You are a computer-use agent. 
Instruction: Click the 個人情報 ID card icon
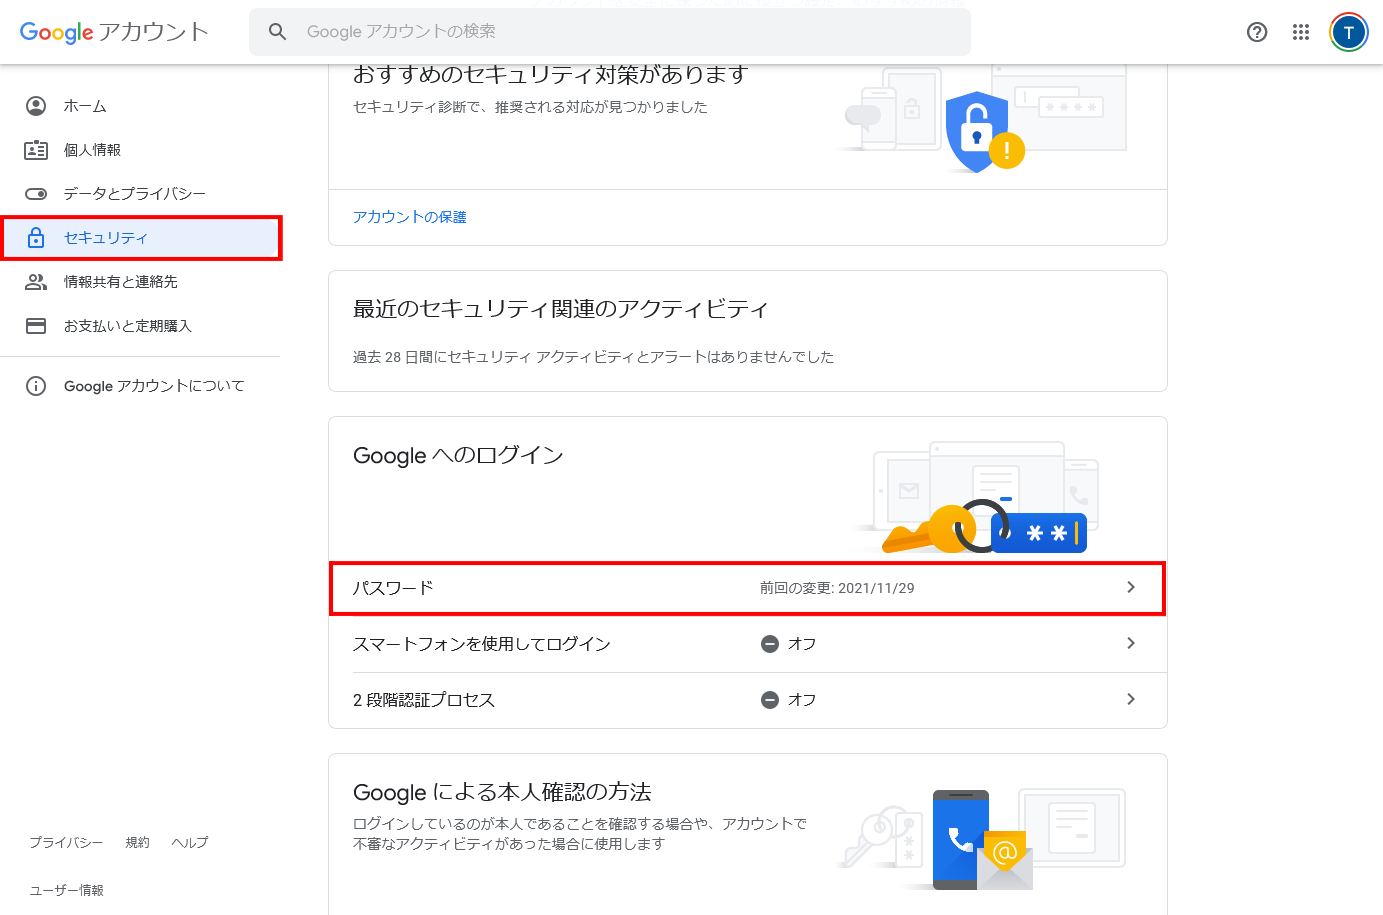[x=36, y=150]
